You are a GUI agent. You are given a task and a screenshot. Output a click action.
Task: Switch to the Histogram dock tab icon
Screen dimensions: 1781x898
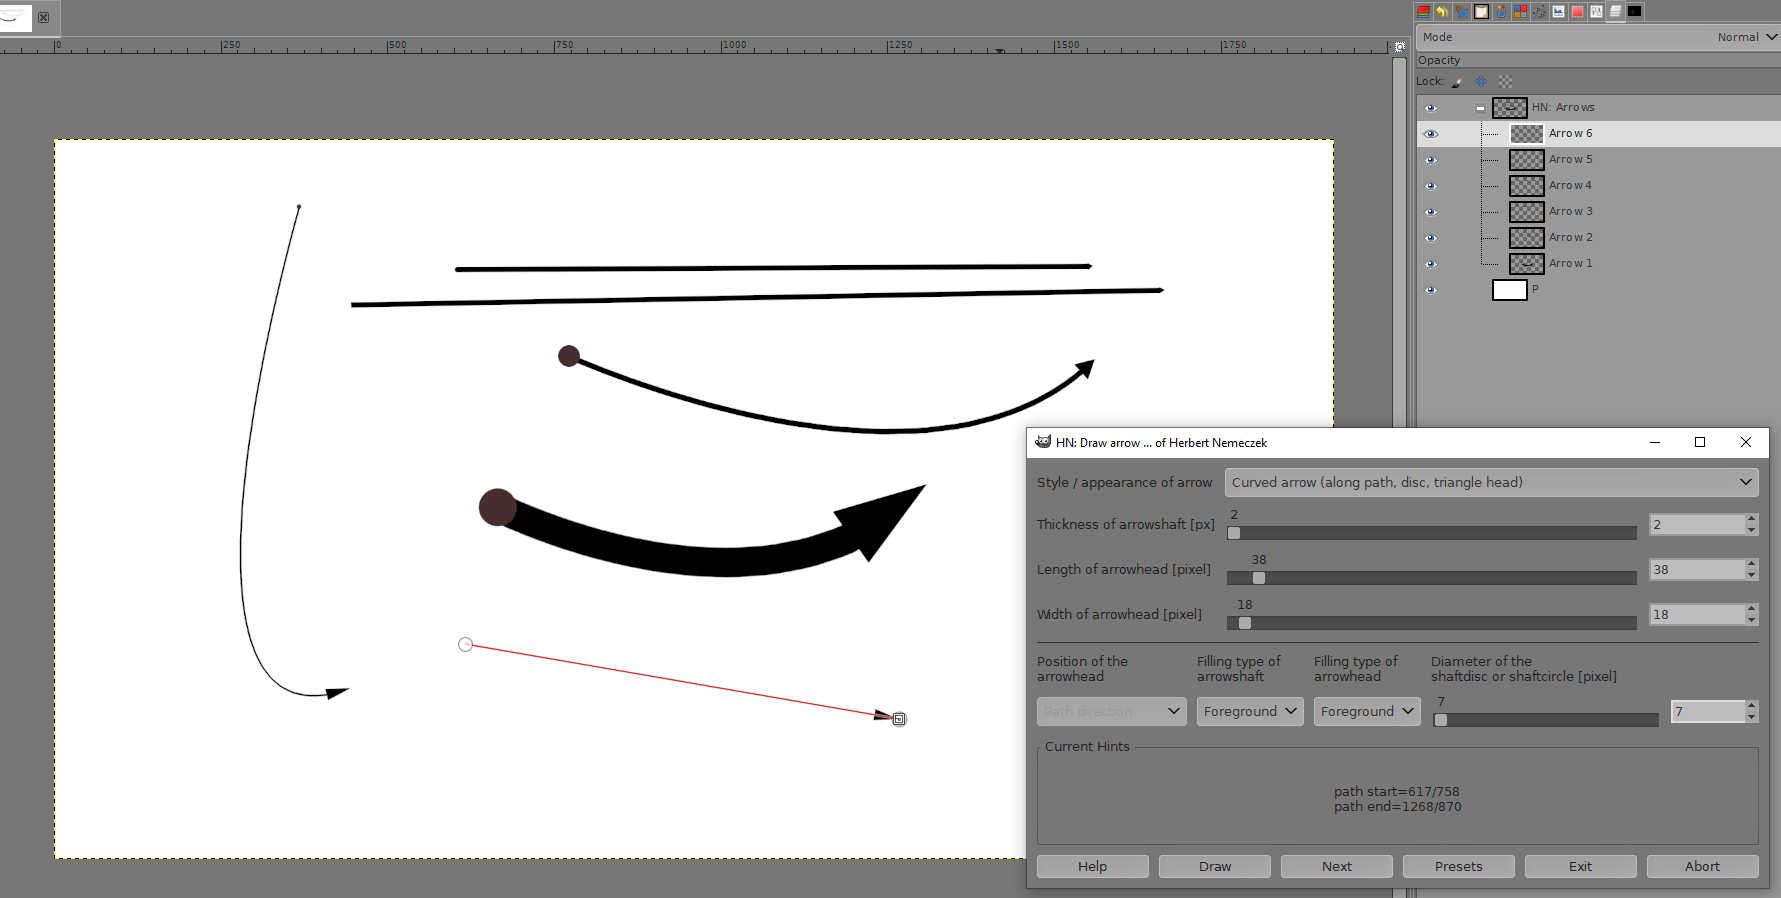click(x=1558, y=12)
